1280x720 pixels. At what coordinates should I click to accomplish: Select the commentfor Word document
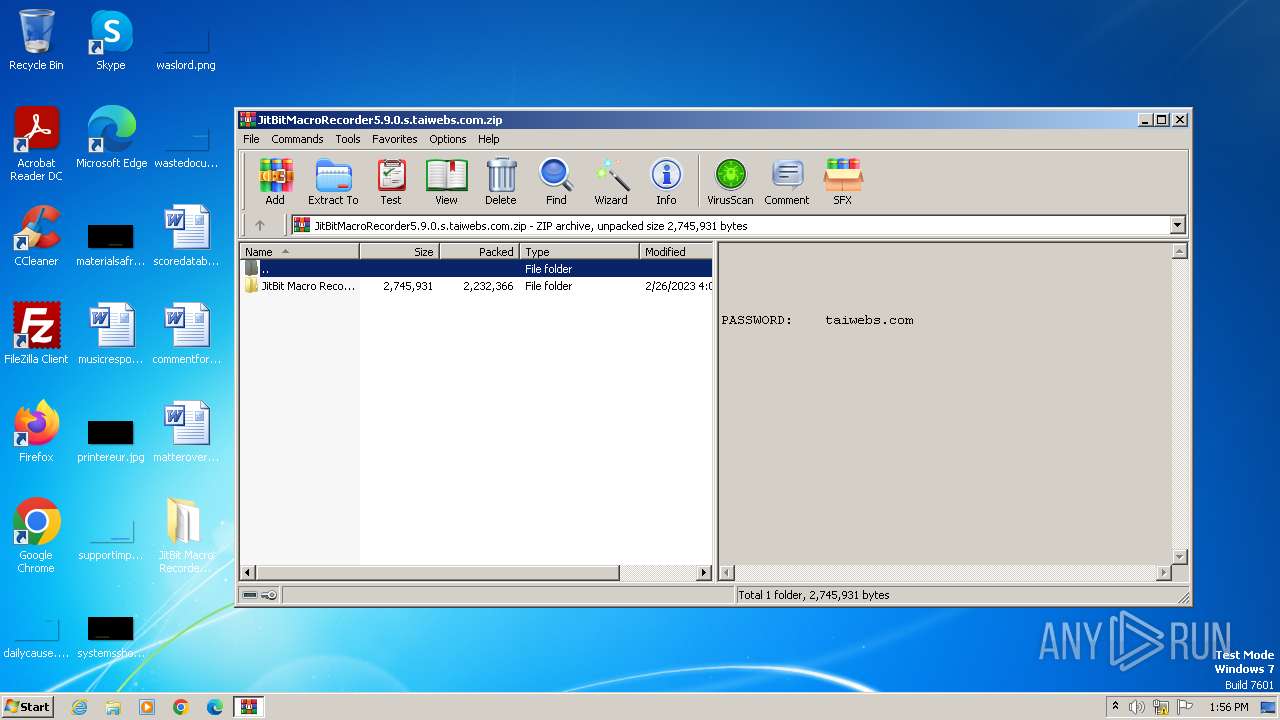(x=186, y=333)
